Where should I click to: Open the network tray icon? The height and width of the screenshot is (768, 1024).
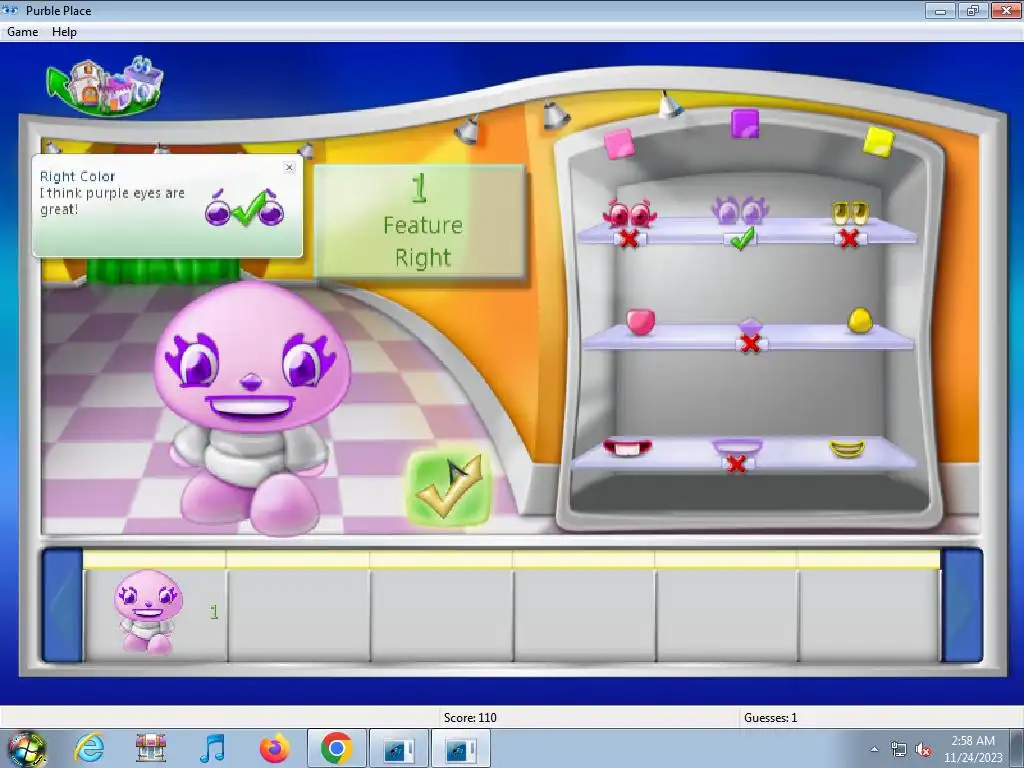[x=899, y=749]
